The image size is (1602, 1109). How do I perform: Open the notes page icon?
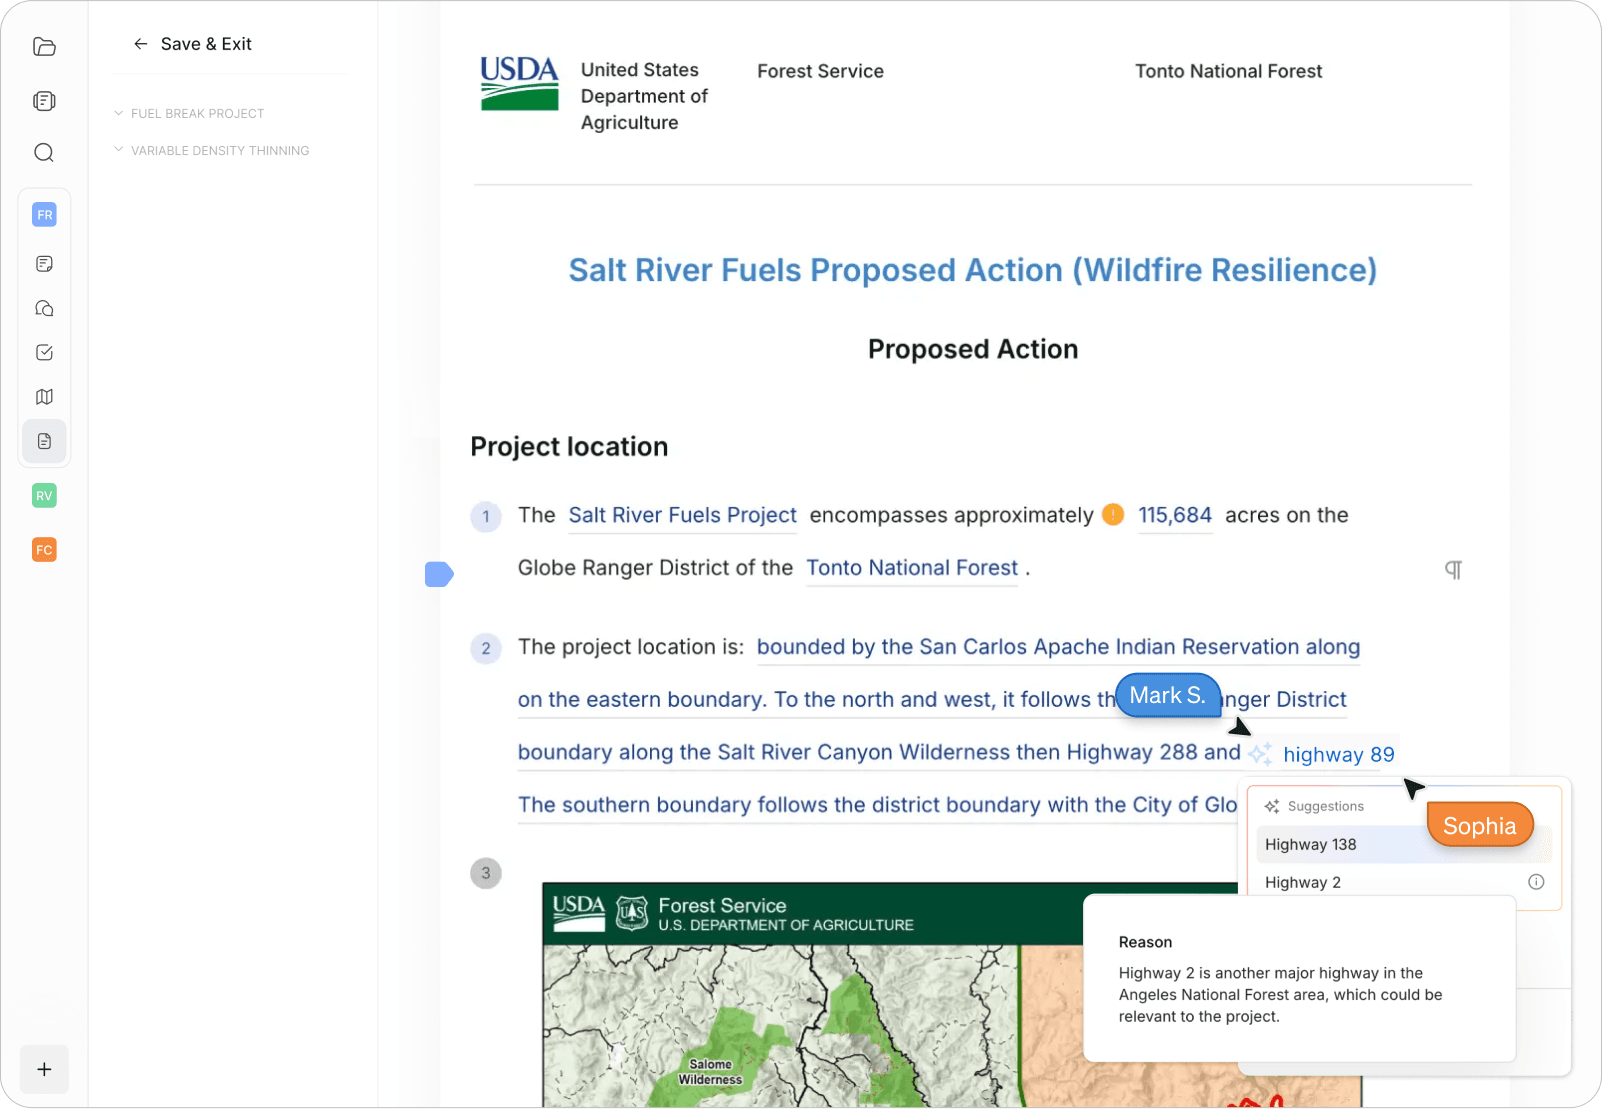click(44, 263)
